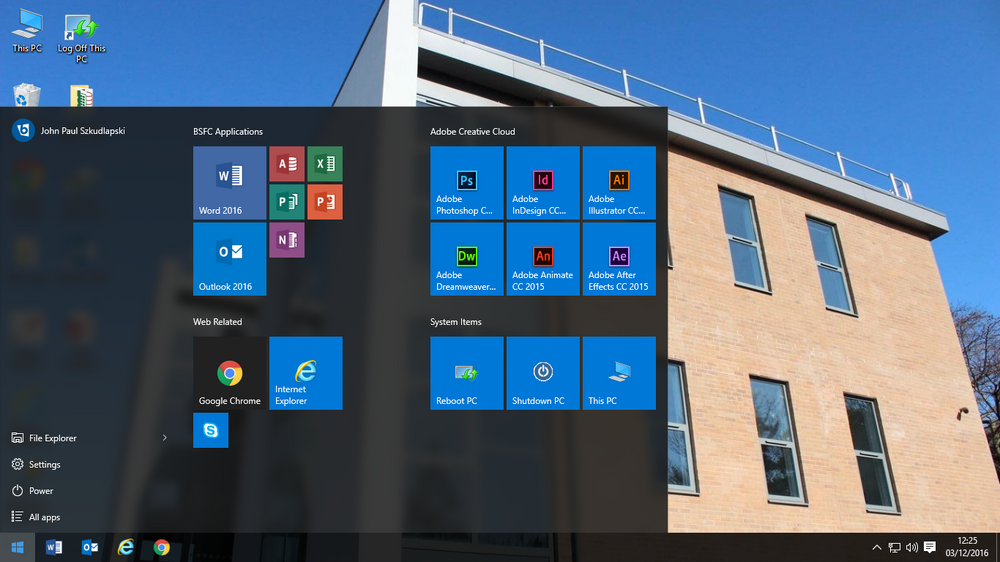Select the Recycle Bin desktop icon
1000x562 pixels.
pos(27,96)
